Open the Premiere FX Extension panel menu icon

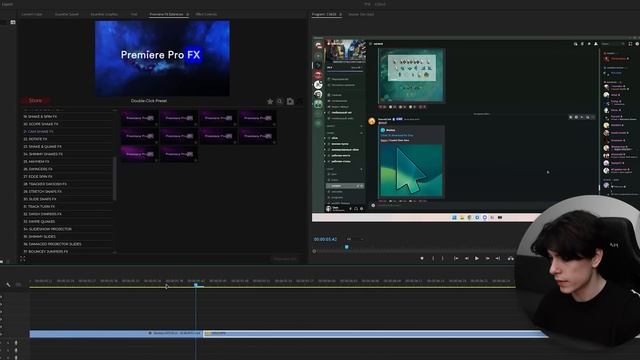coord(187,14)
